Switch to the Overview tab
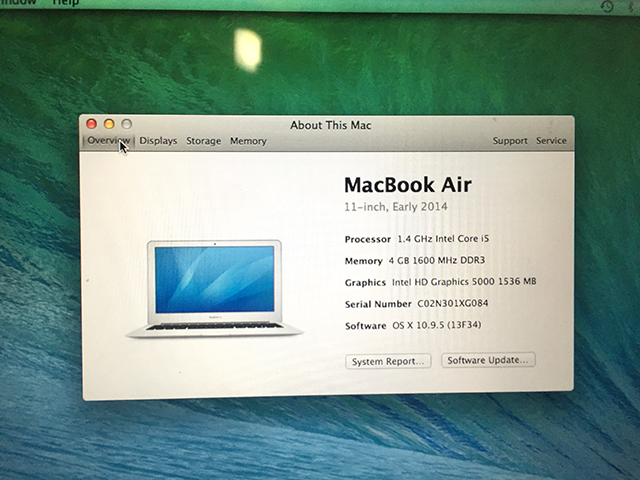Screen dimensions: 640x480 109,141
